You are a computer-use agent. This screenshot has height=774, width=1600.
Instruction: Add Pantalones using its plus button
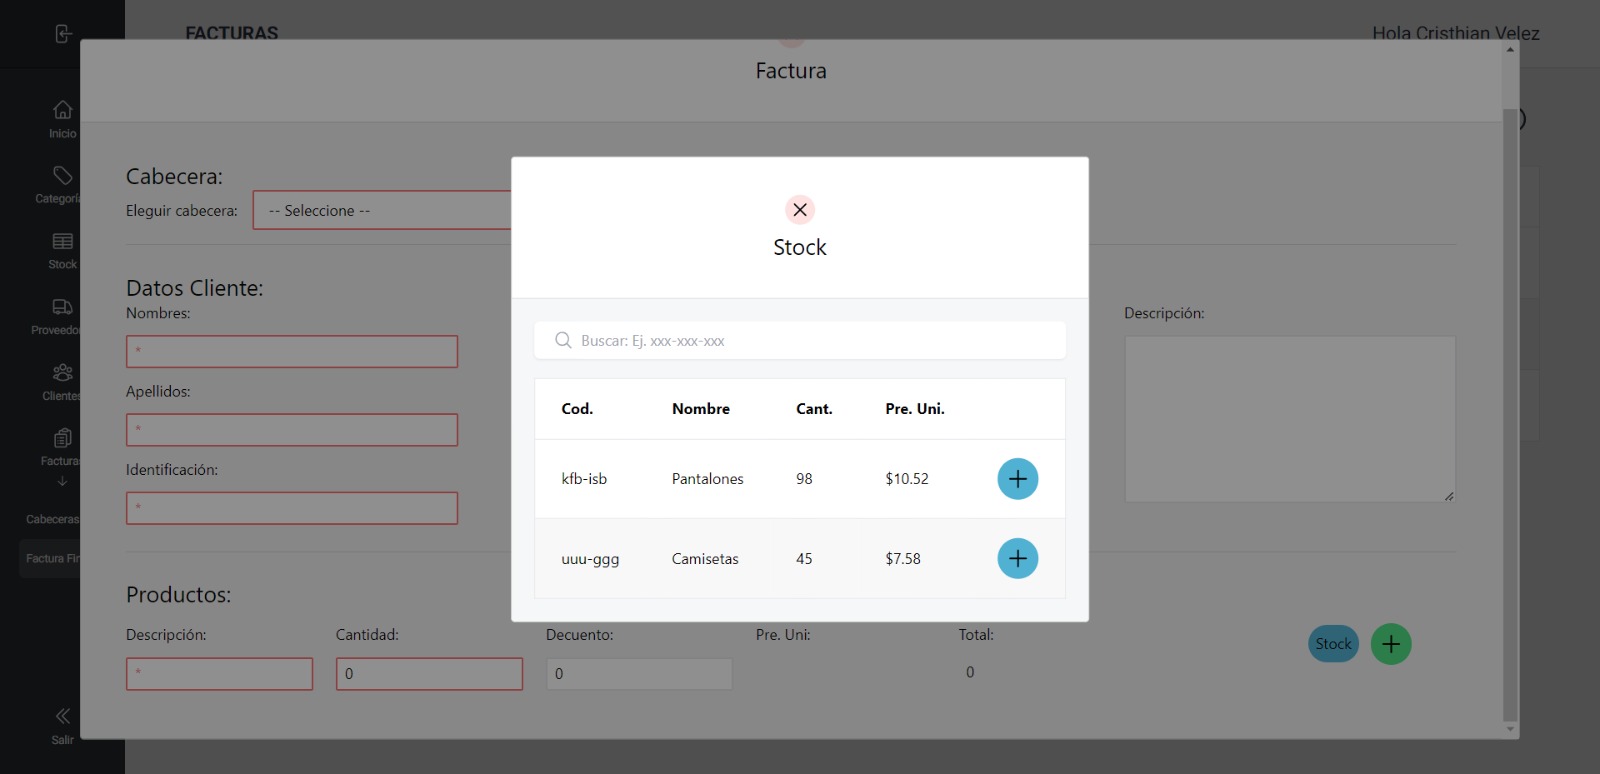[1017, 479]
